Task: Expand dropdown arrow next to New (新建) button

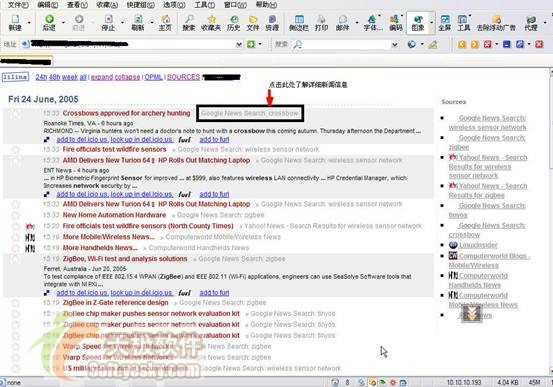Action: pos(29,23)
